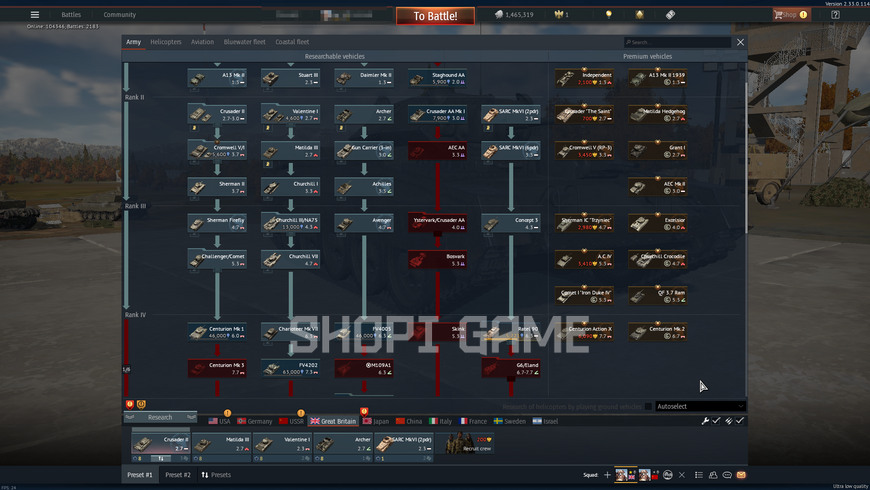
Task: Select the China nation tab
Action: click(409, 422)
